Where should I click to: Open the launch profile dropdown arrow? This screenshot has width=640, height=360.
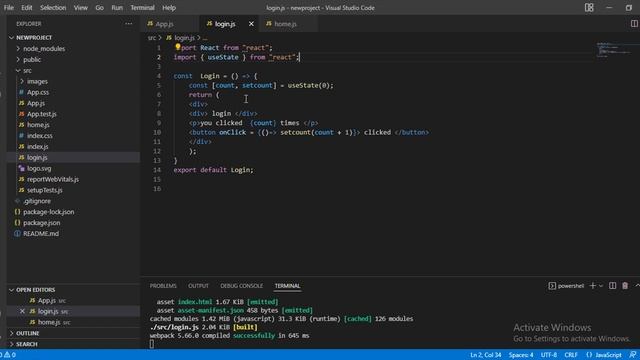[601, 286]
